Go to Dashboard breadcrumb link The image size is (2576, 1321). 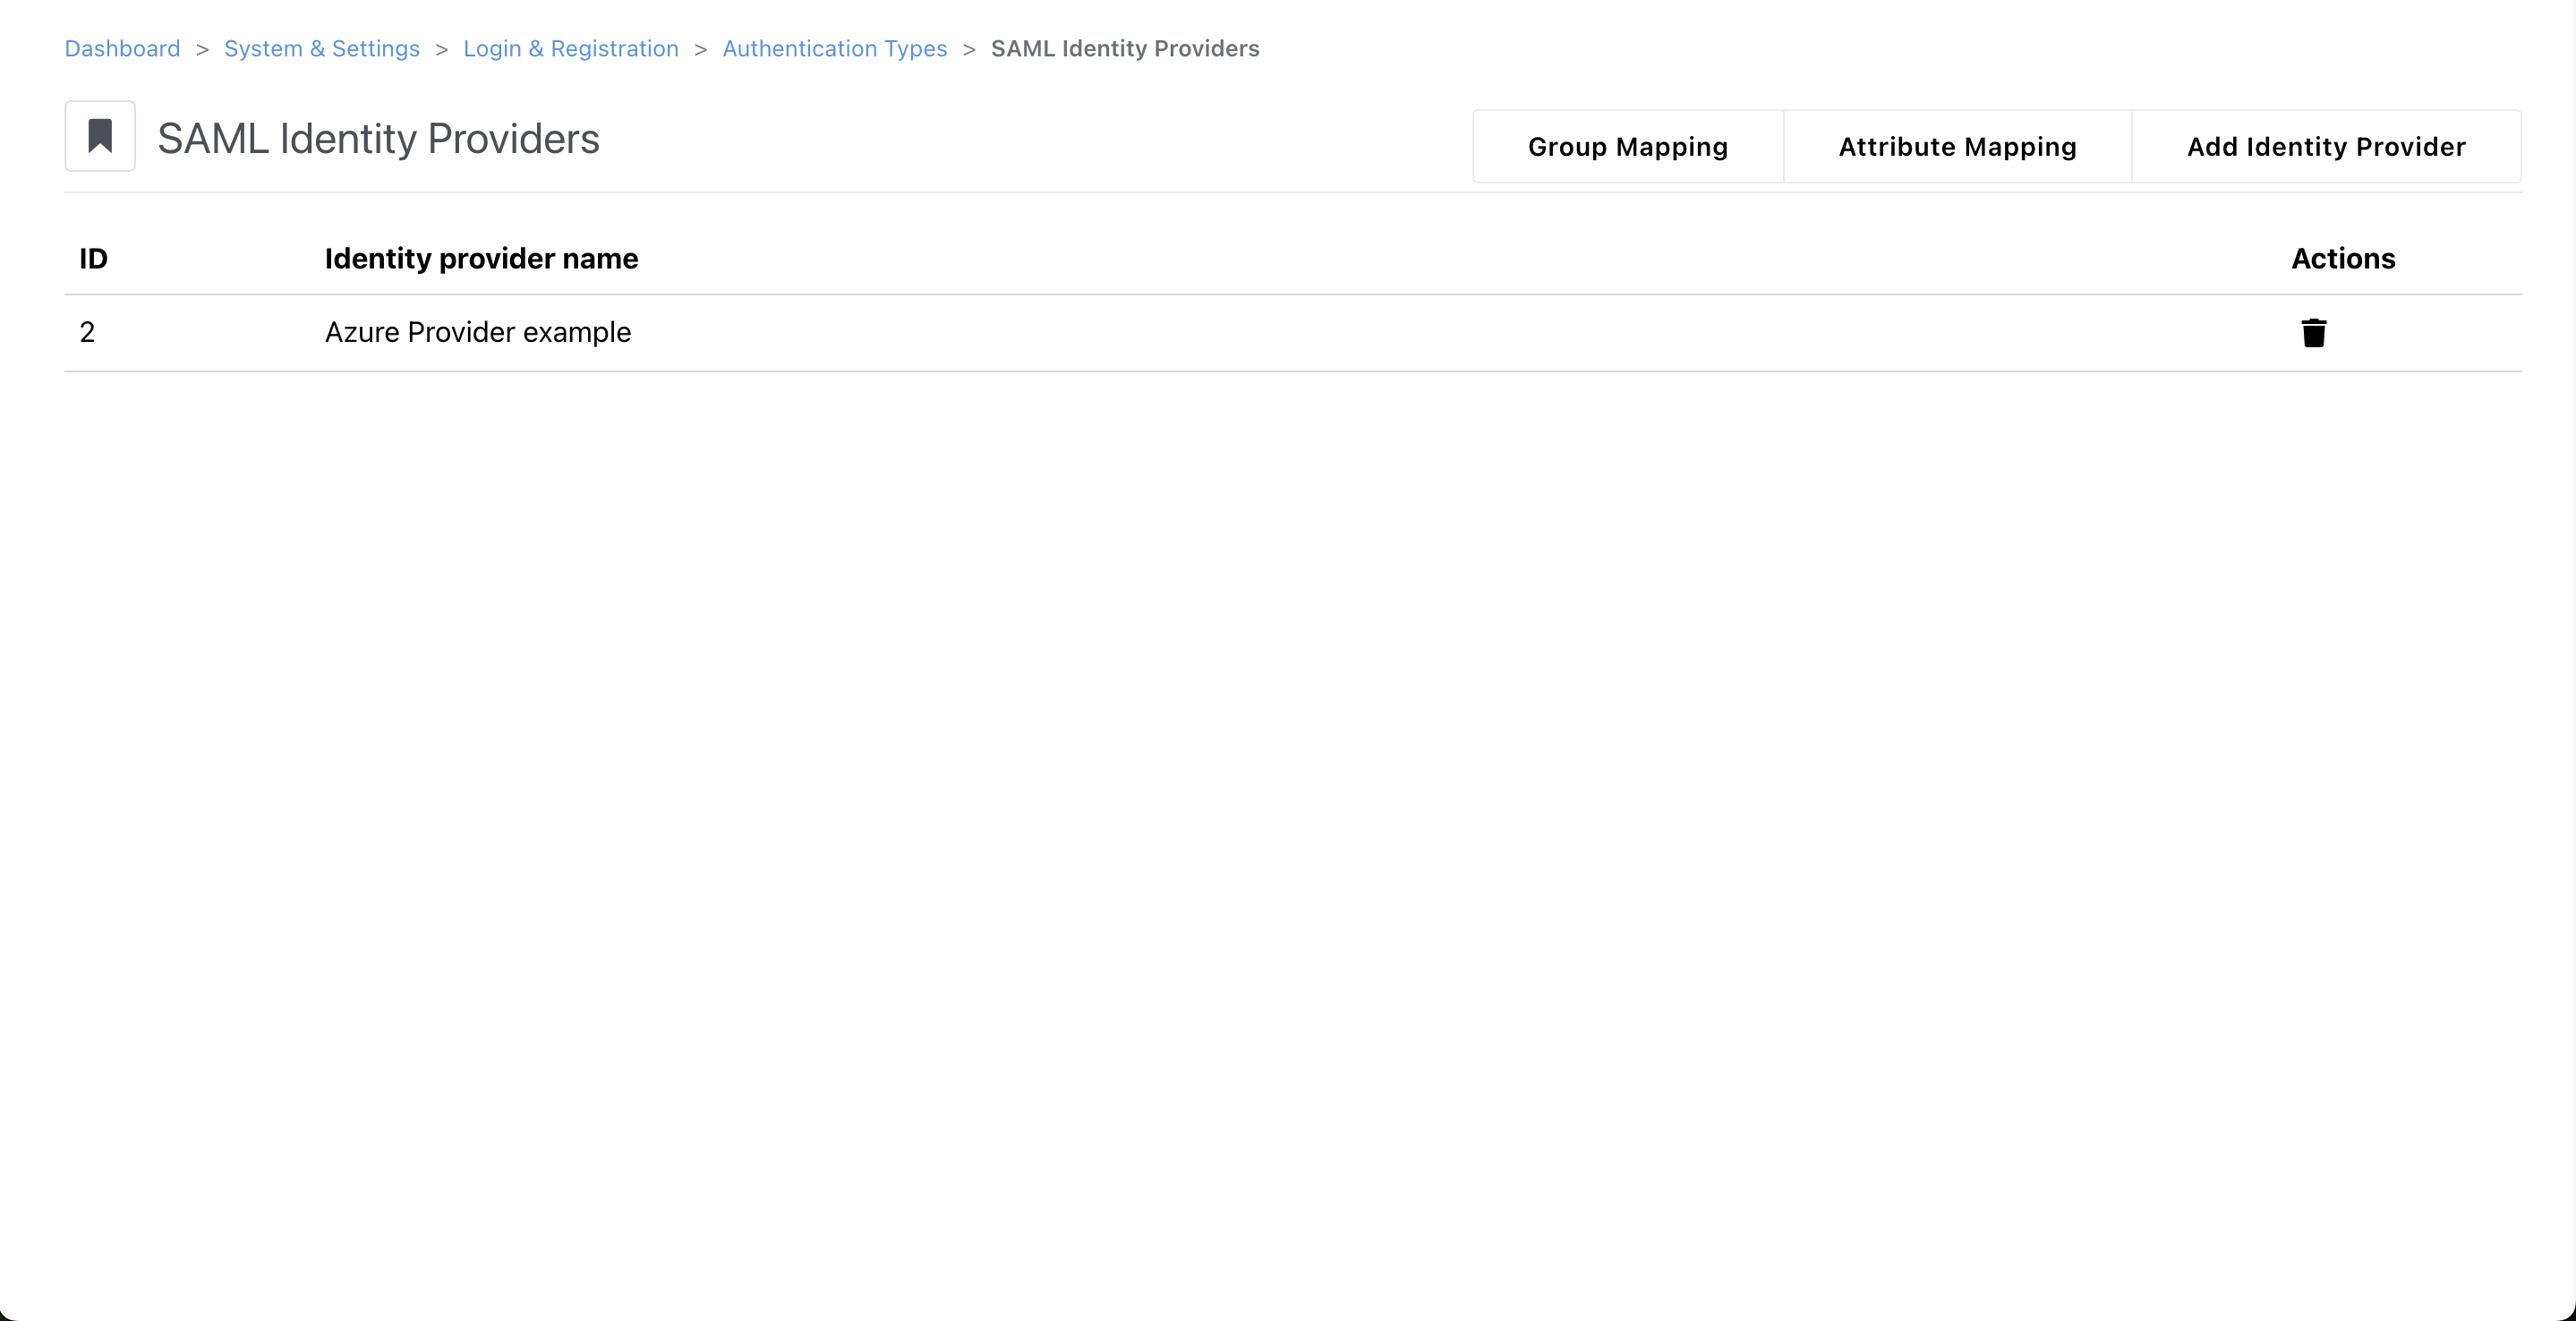[x=122, y=49]
